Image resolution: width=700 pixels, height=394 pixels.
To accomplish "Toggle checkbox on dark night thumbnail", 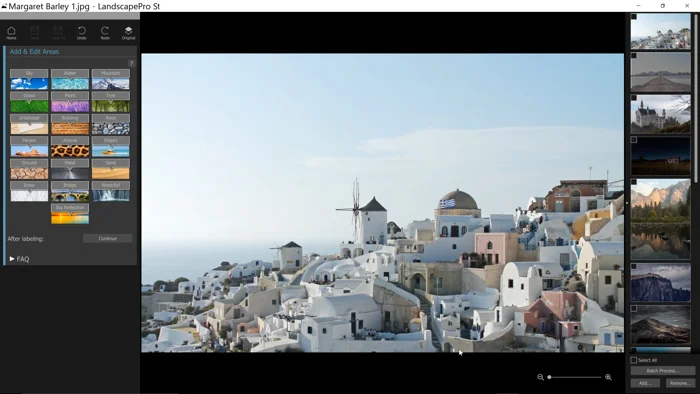I will pyautogui.click(x=633, y=140).
